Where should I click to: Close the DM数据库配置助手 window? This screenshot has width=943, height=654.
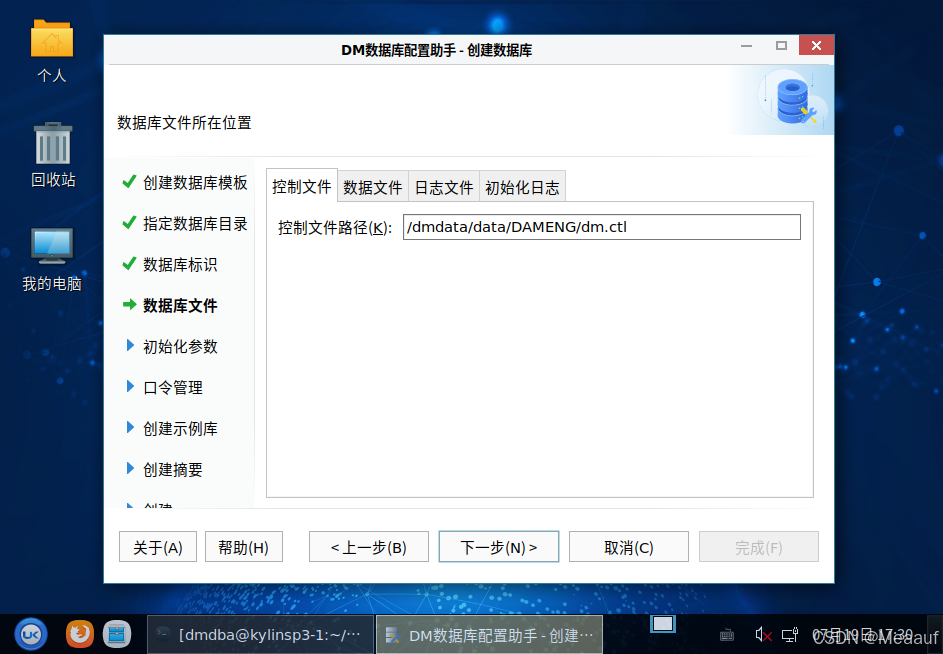click(x=816, y=45)
